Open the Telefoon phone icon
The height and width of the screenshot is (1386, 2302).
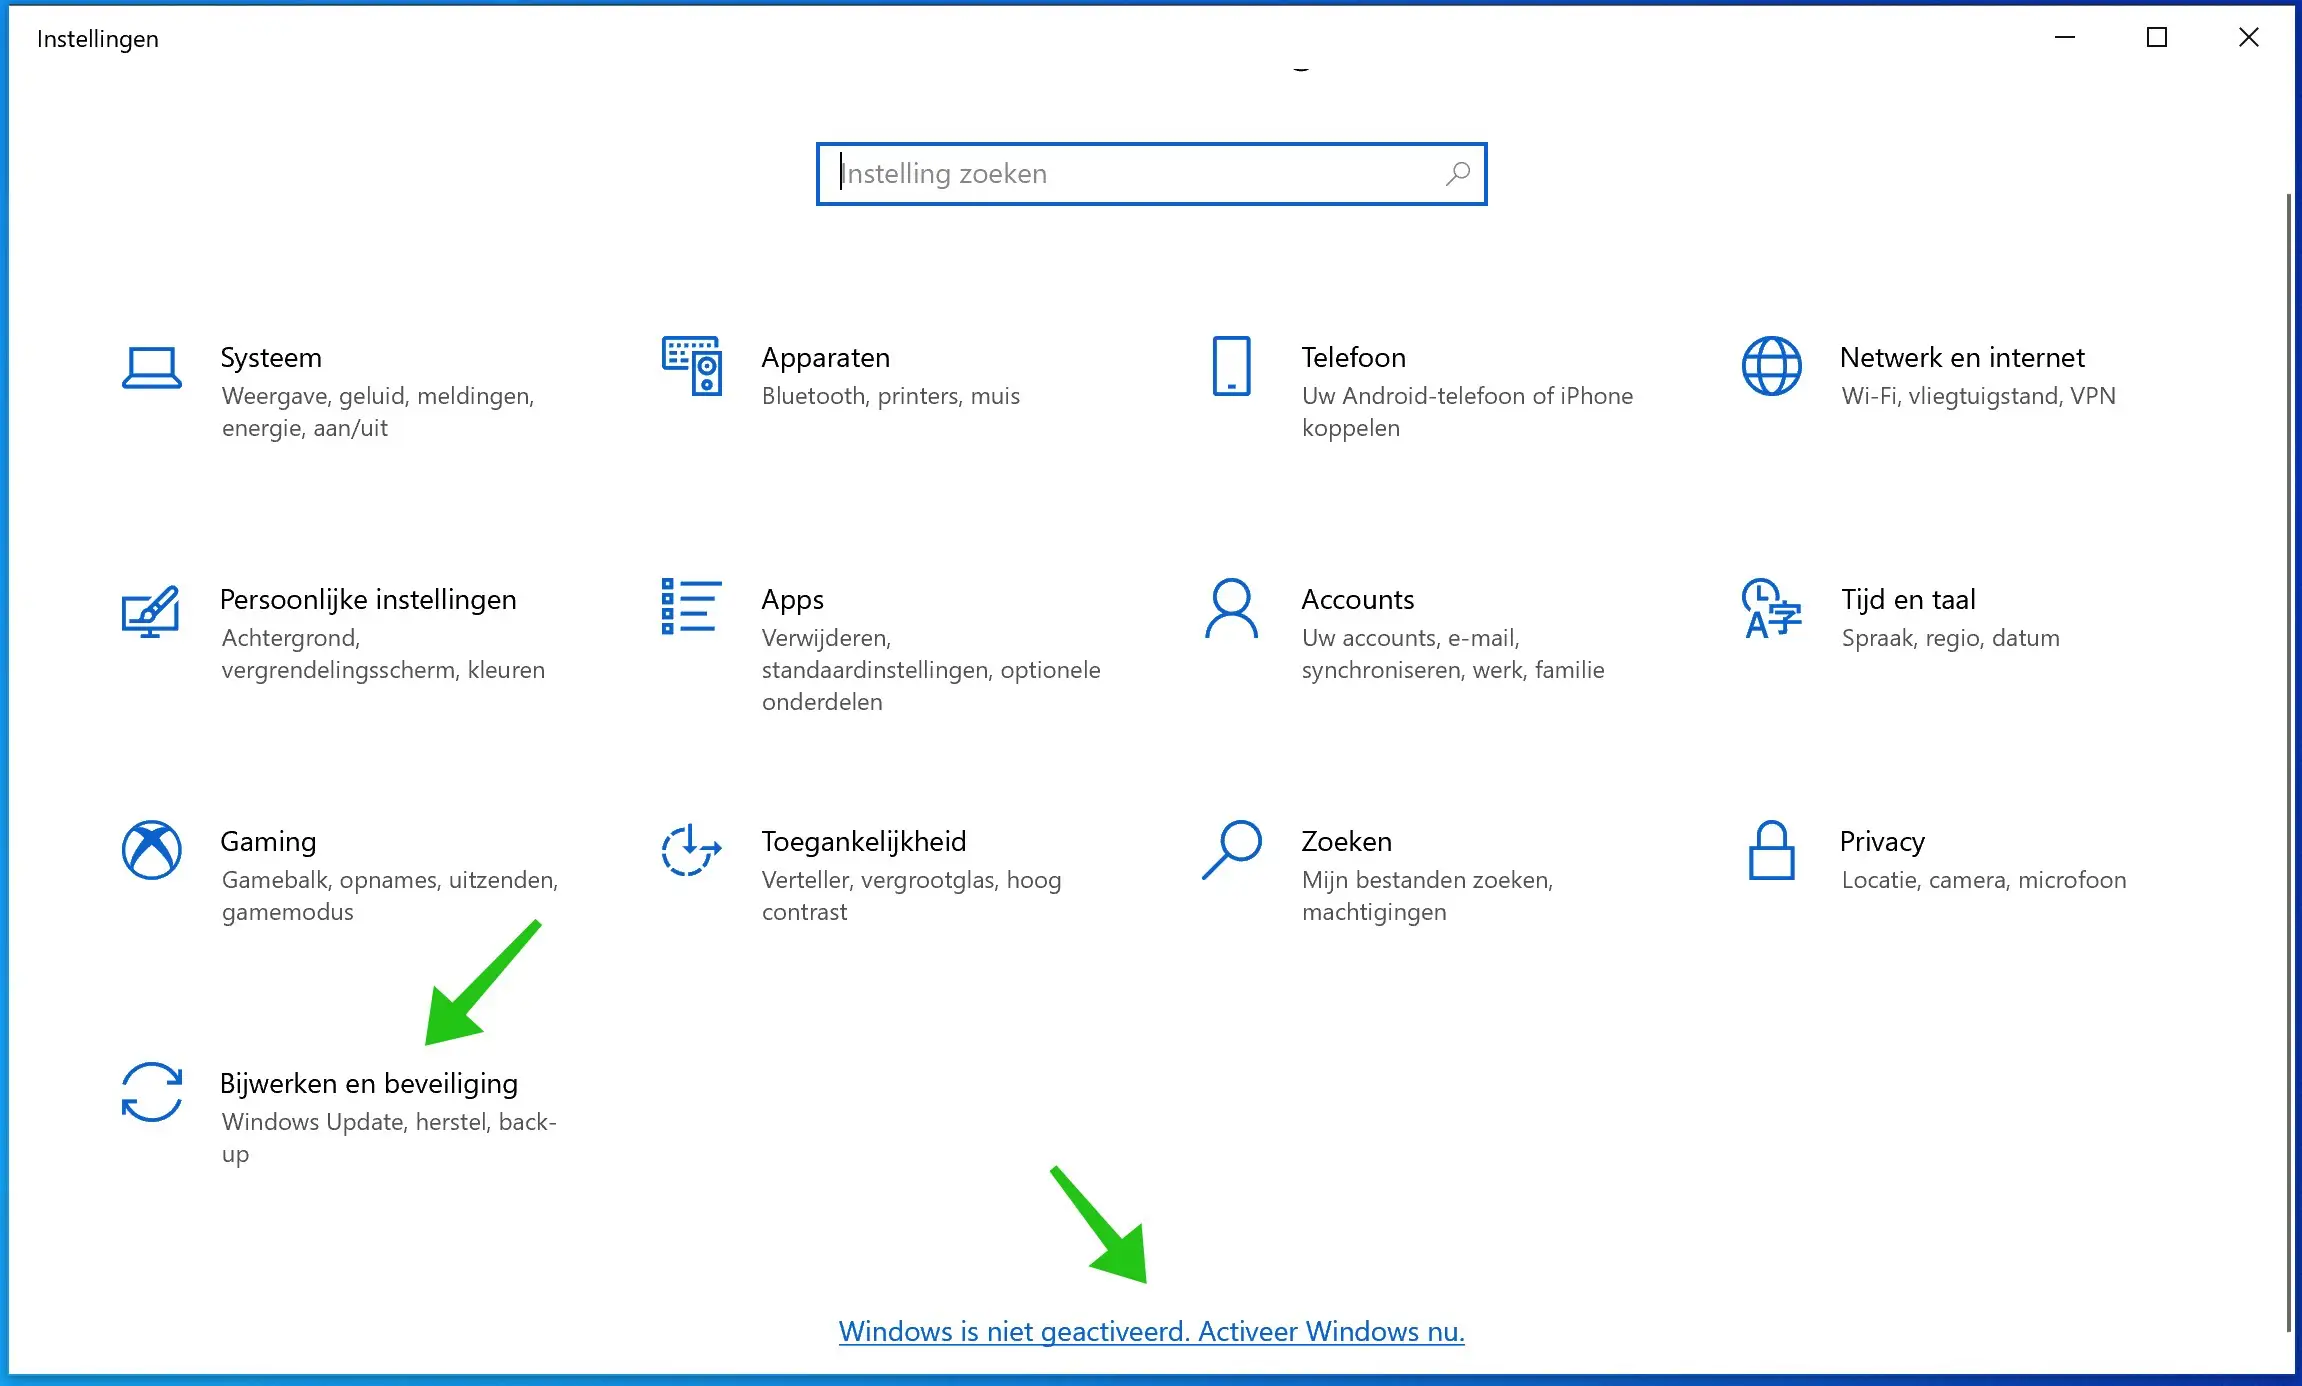[x=1231, y=366]
